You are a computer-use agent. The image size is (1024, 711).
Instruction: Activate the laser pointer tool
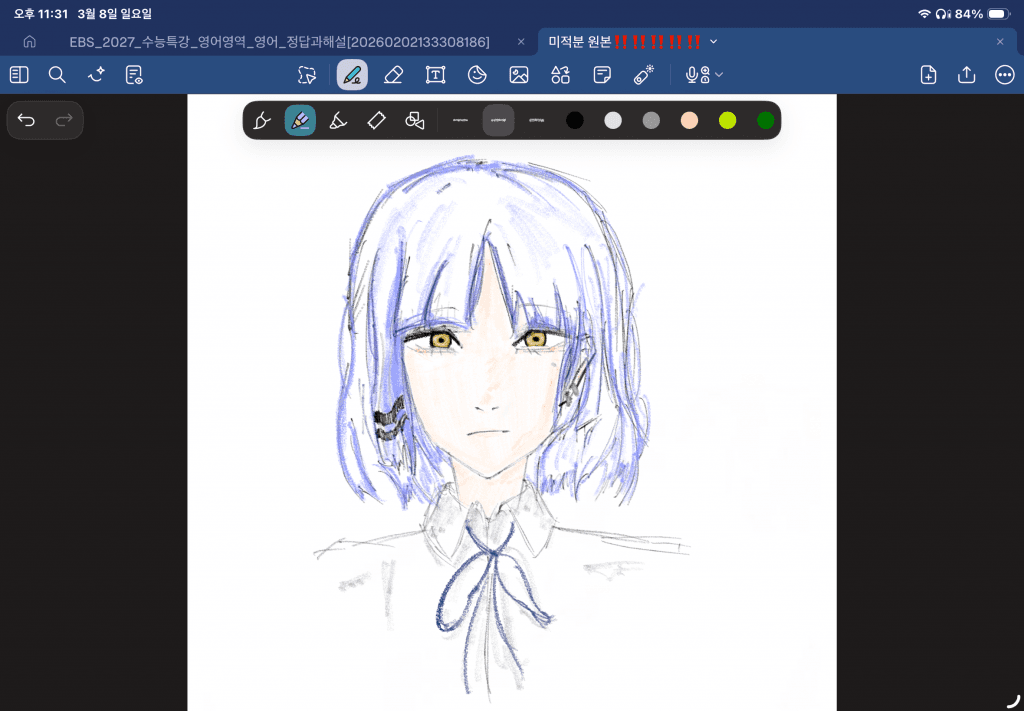[643, 75]
